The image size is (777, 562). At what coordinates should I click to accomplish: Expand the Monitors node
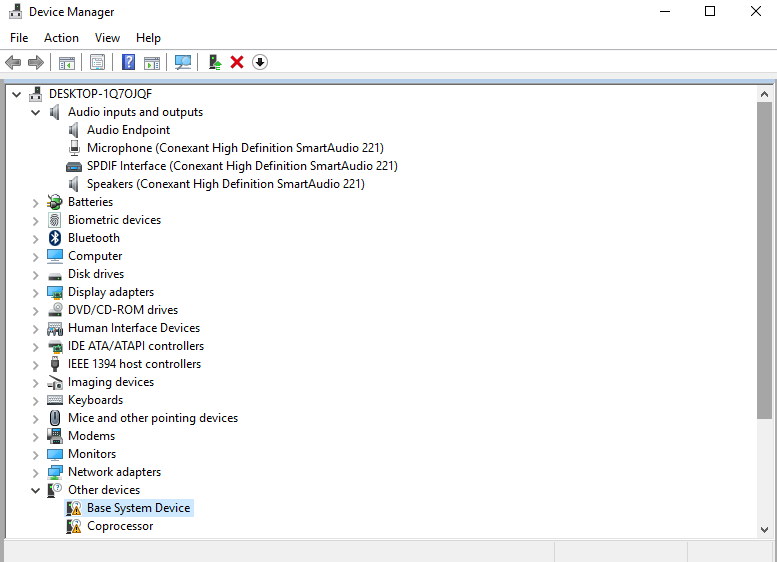tap(36, 454)
